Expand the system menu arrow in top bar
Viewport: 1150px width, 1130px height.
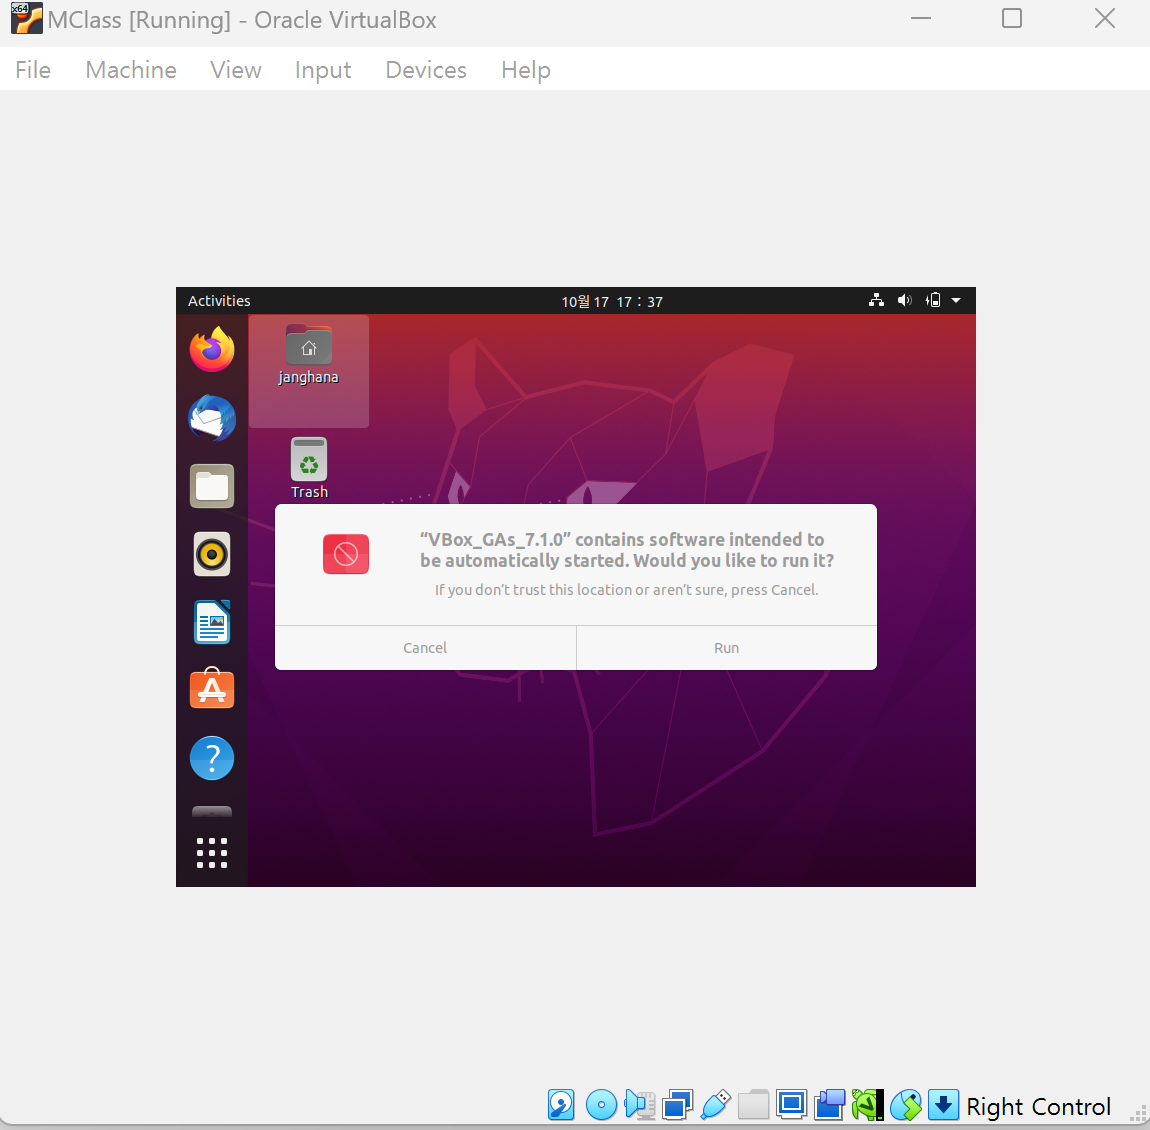(x=956, y=301)
